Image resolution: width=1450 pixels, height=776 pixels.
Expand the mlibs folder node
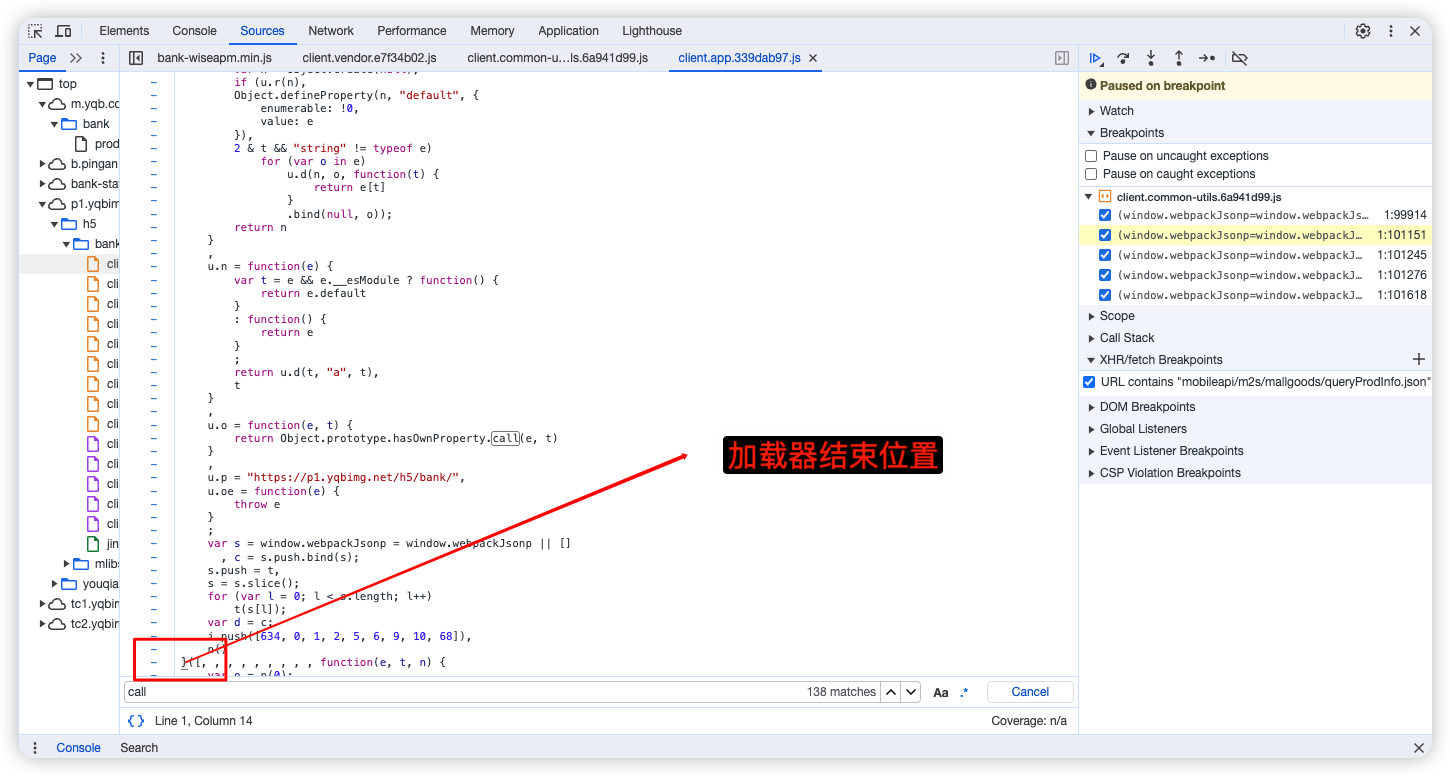67,564
